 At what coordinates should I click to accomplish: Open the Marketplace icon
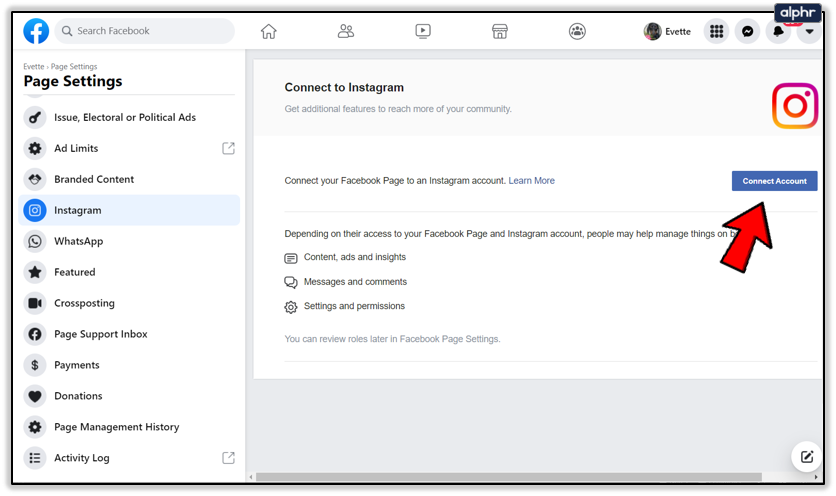click(x=500, y=31)
